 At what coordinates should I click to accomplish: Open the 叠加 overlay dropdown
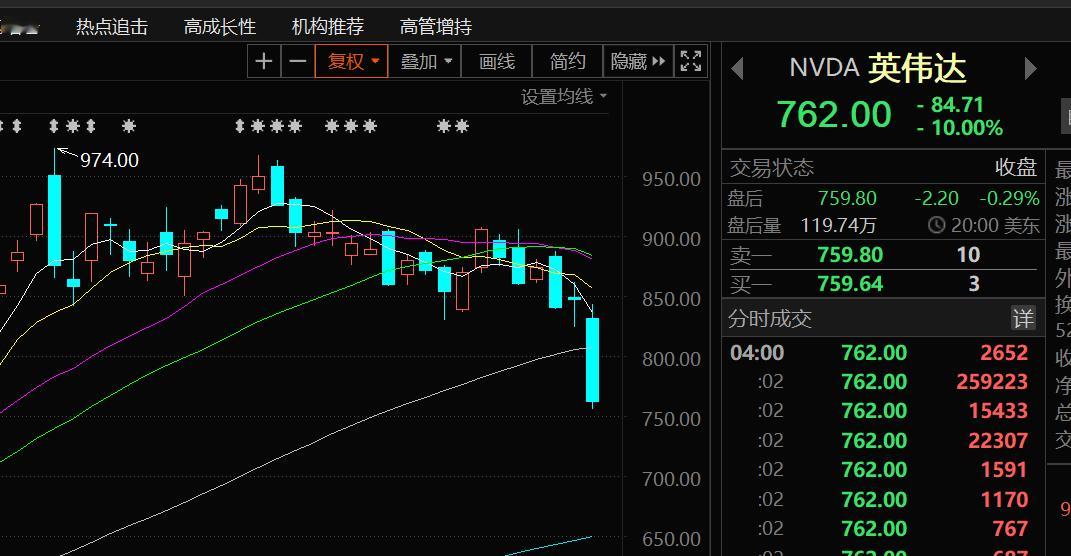(x=426, y=61)
